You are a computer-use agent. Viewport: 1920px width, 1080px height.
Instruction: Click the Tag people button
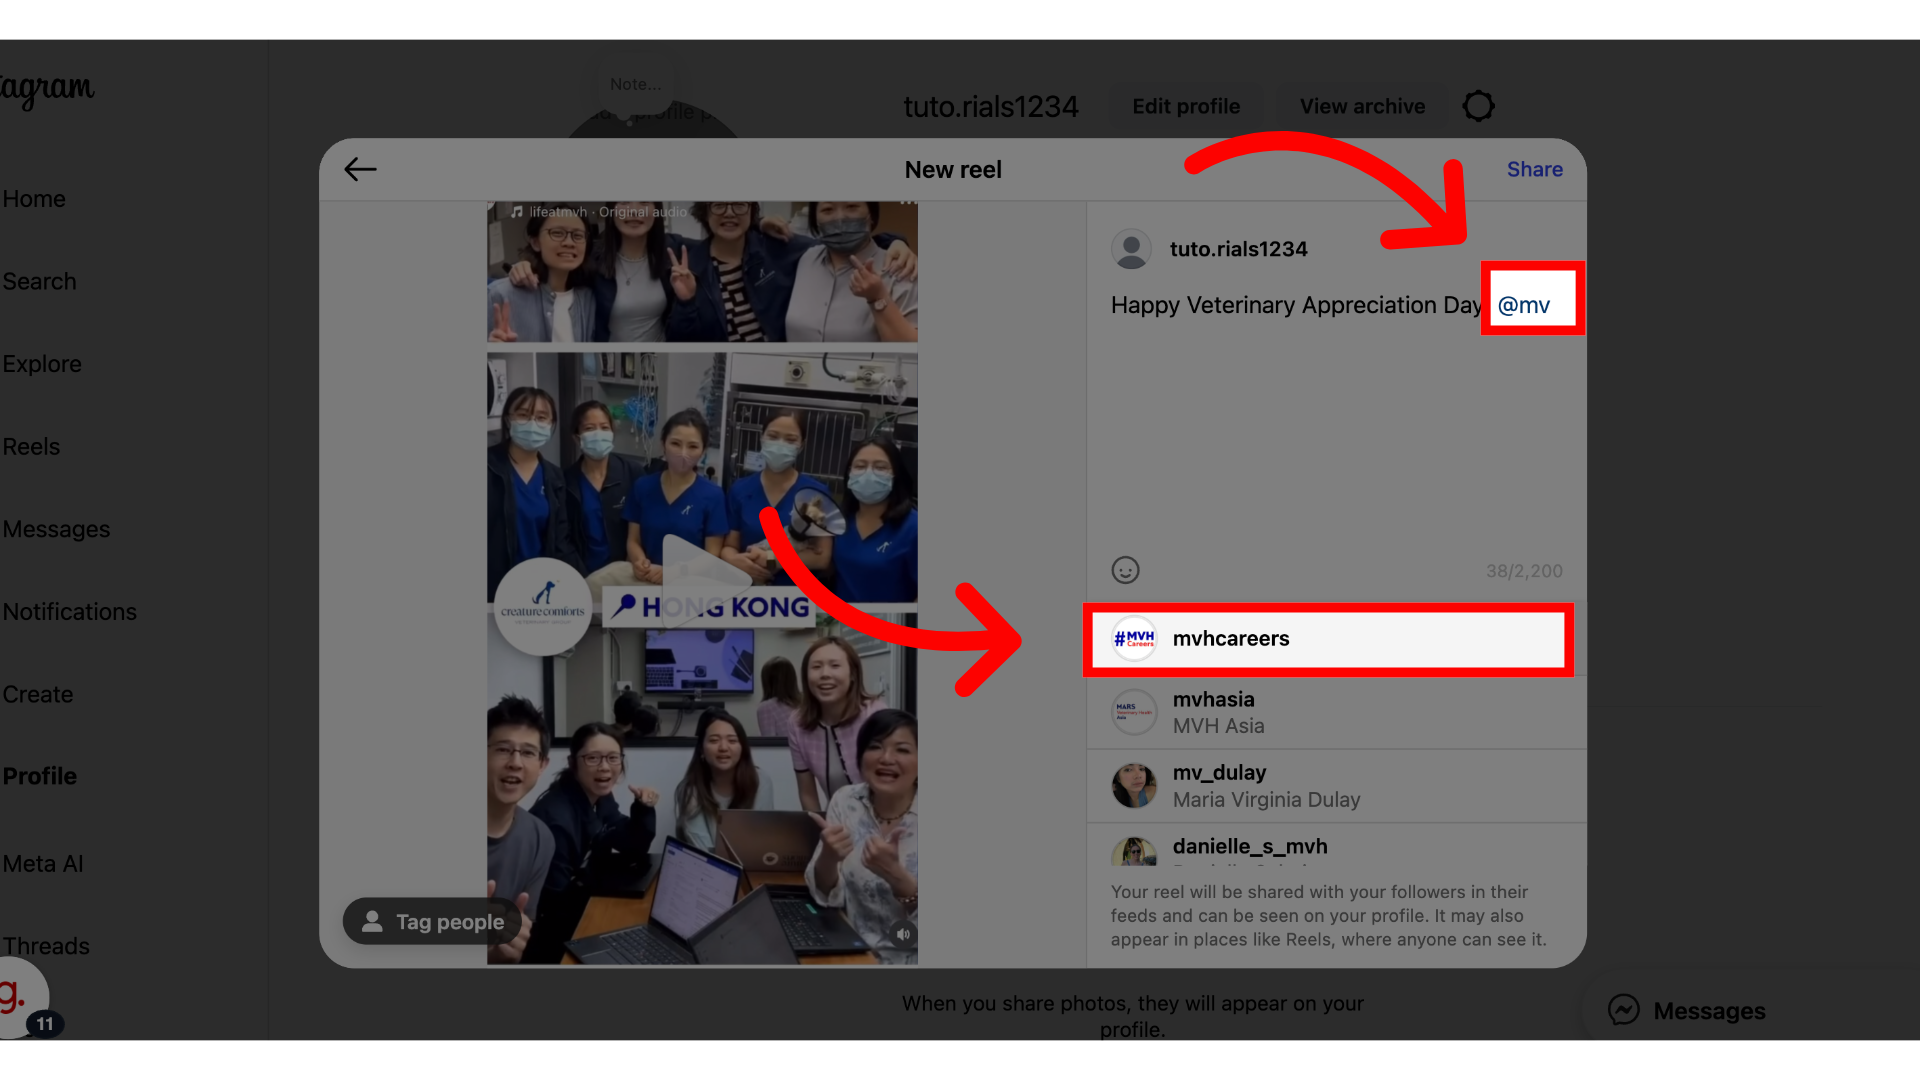tap(432, 922)
